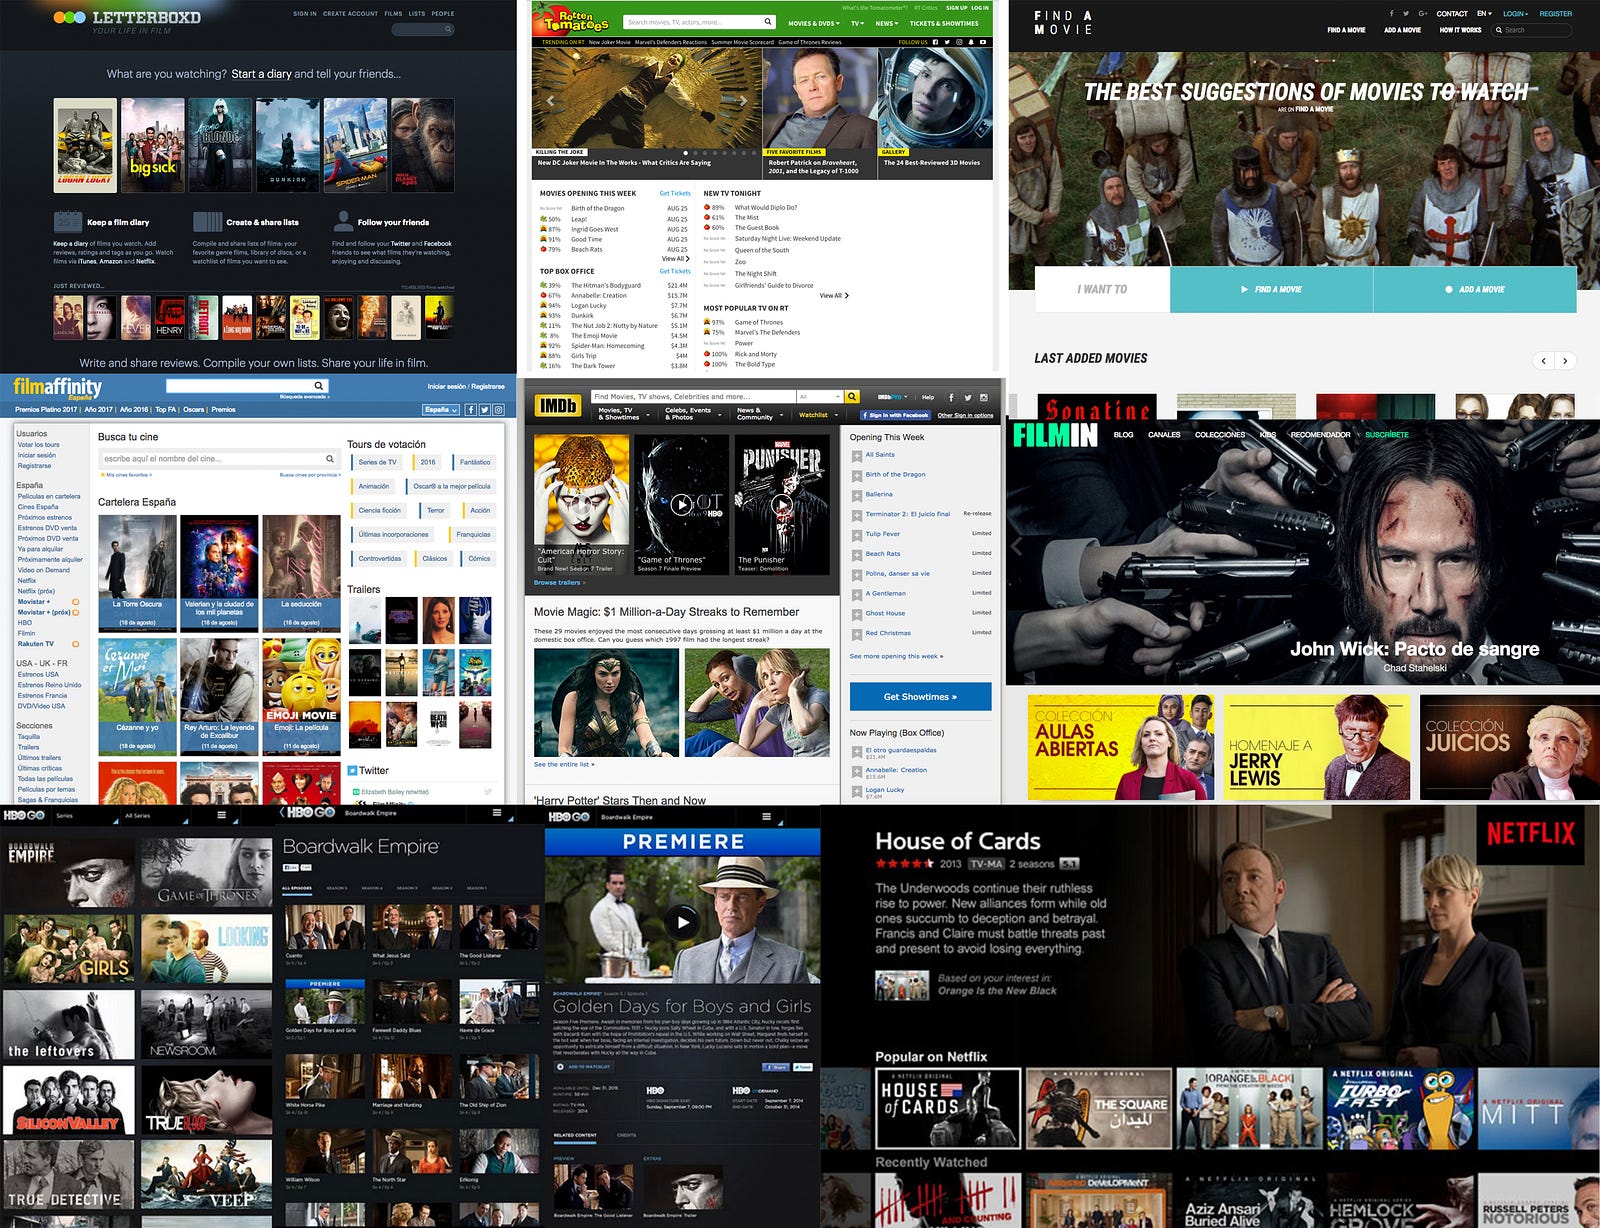Toggle Add to Watchlist on HBO GO premiere

[584, 1067]
